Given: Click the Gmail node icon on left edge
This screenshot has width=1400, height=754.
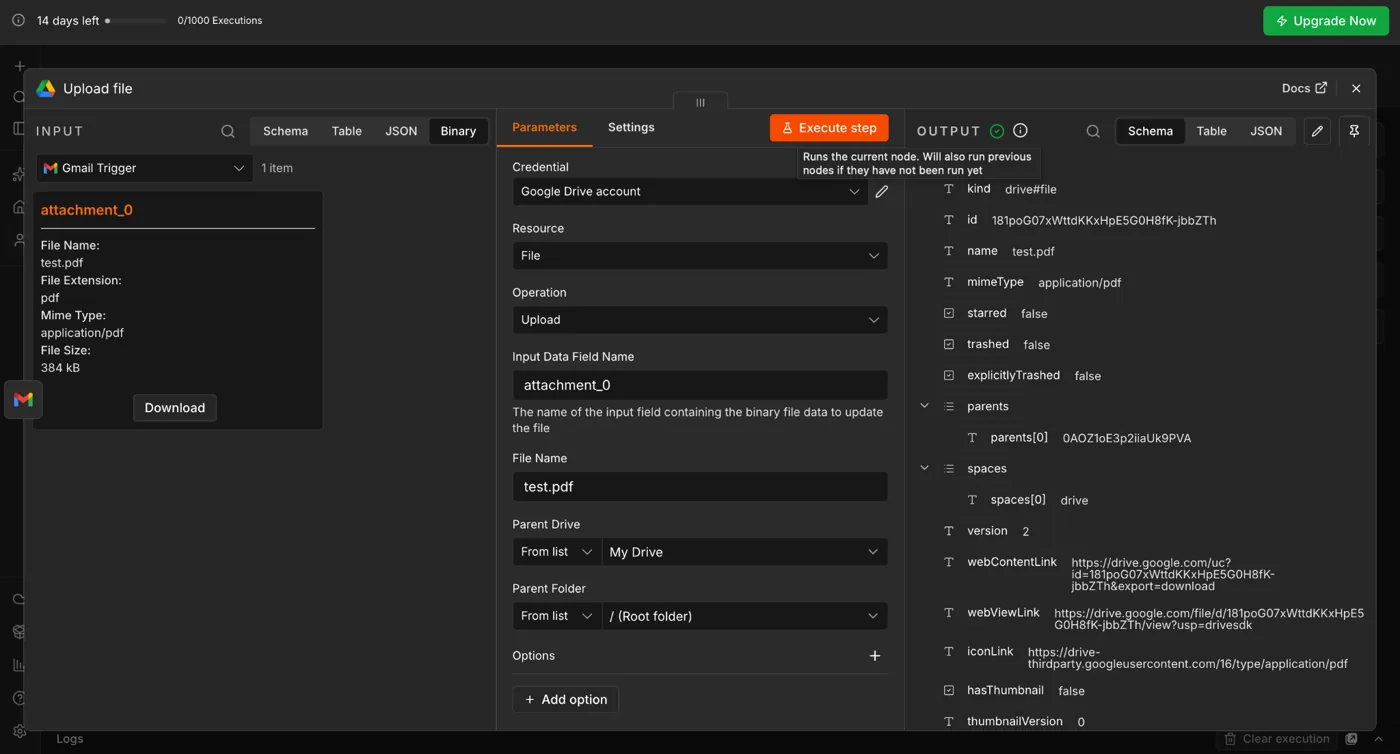Looking at the screenshot, I should coord(23,400).
